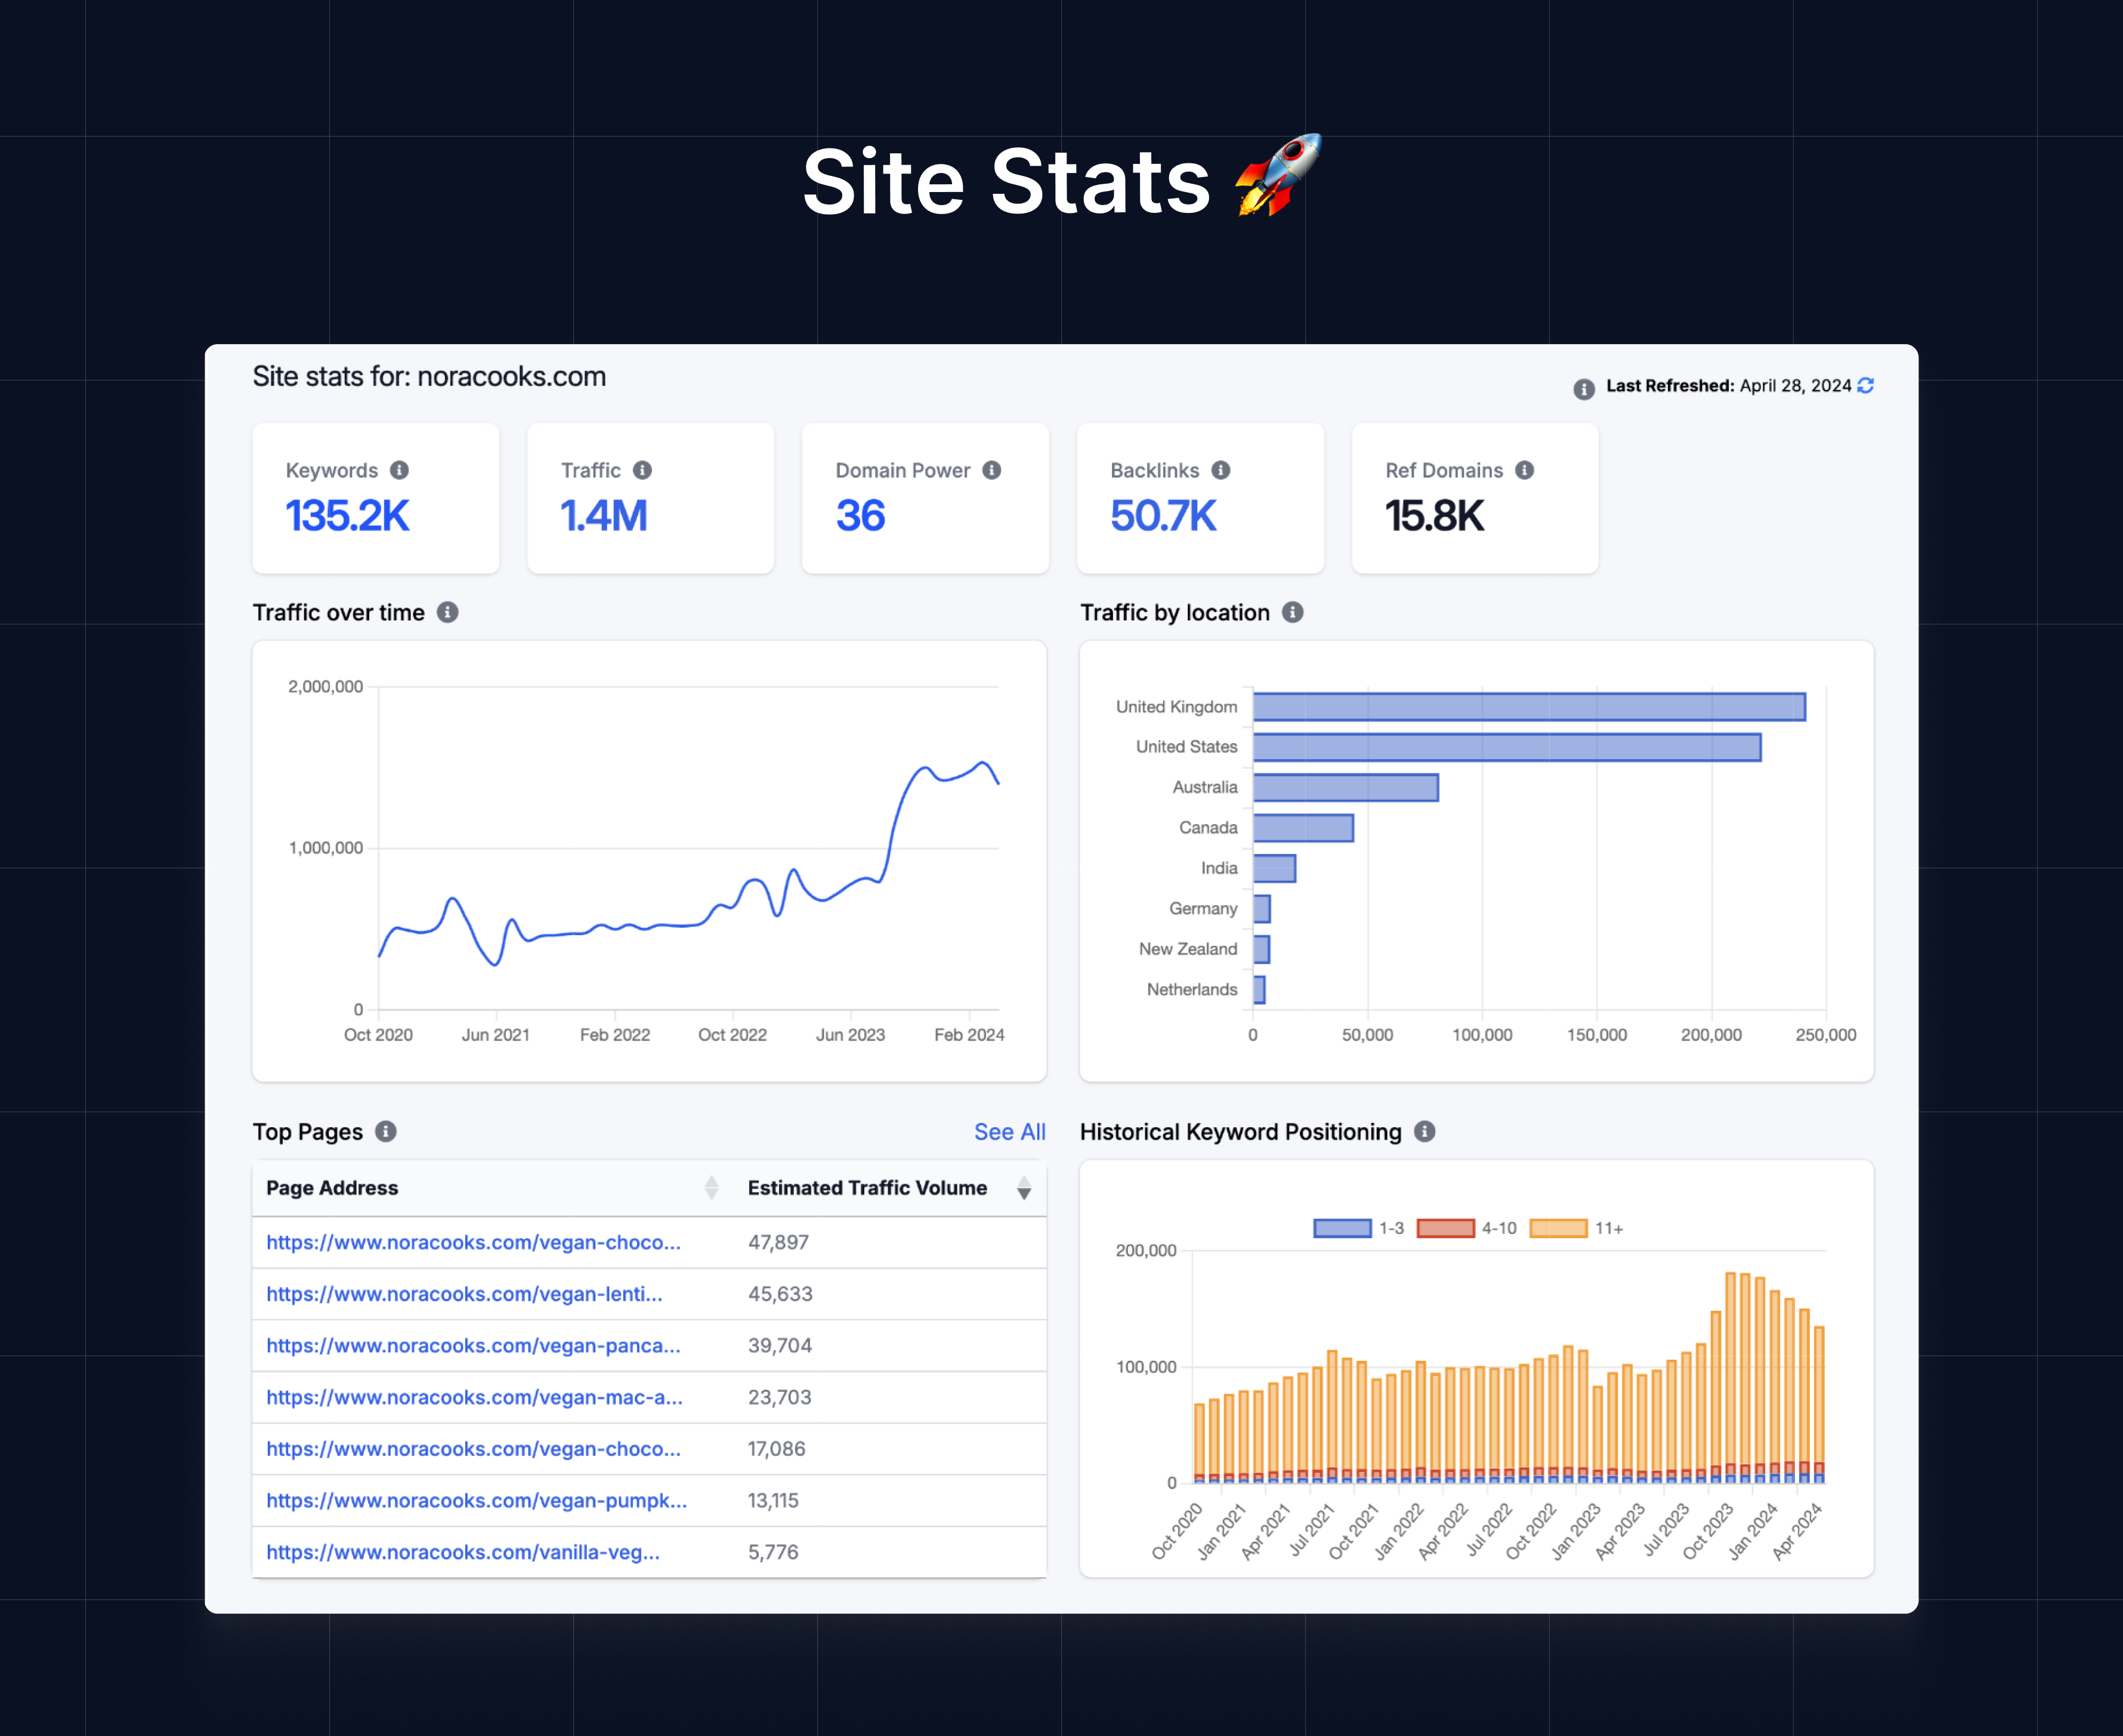Click the Ref Domains info icon
2123x1736 pixels.
(1525, 470)
